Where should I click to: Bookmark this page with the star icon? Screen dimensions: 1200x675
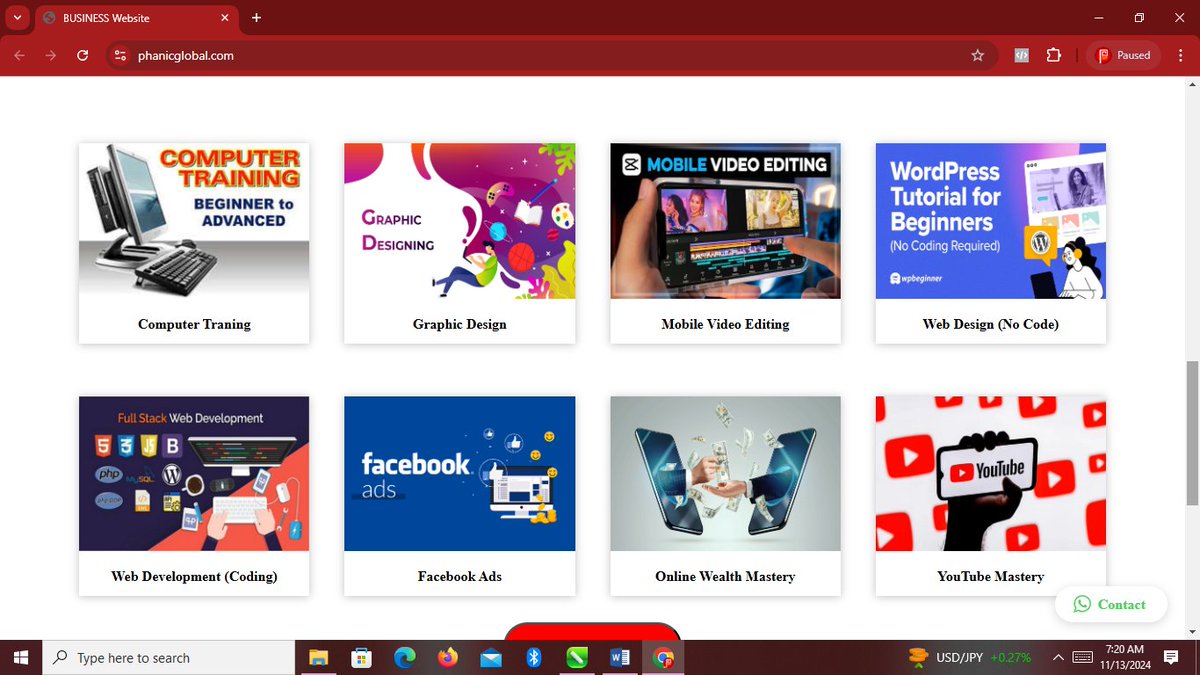coord(977,56)
